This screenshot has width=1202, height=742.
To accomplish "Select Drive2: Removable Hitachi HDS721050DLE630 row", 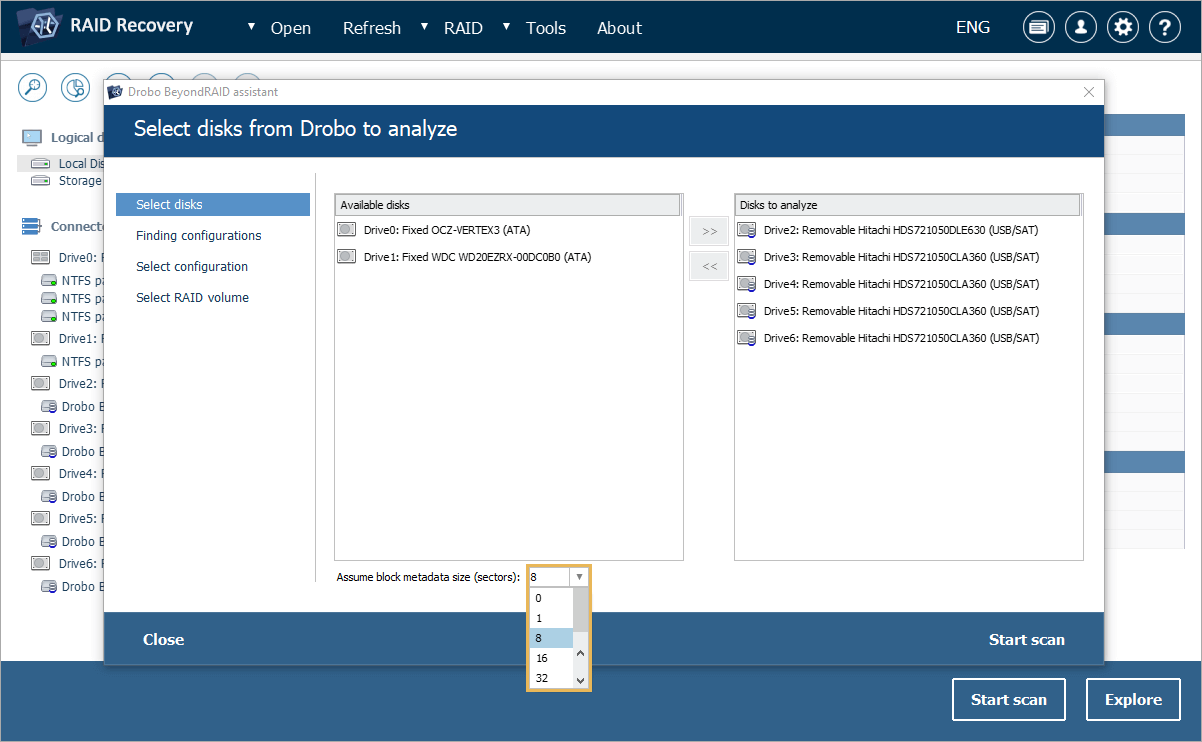I will (x=908, y=230).
